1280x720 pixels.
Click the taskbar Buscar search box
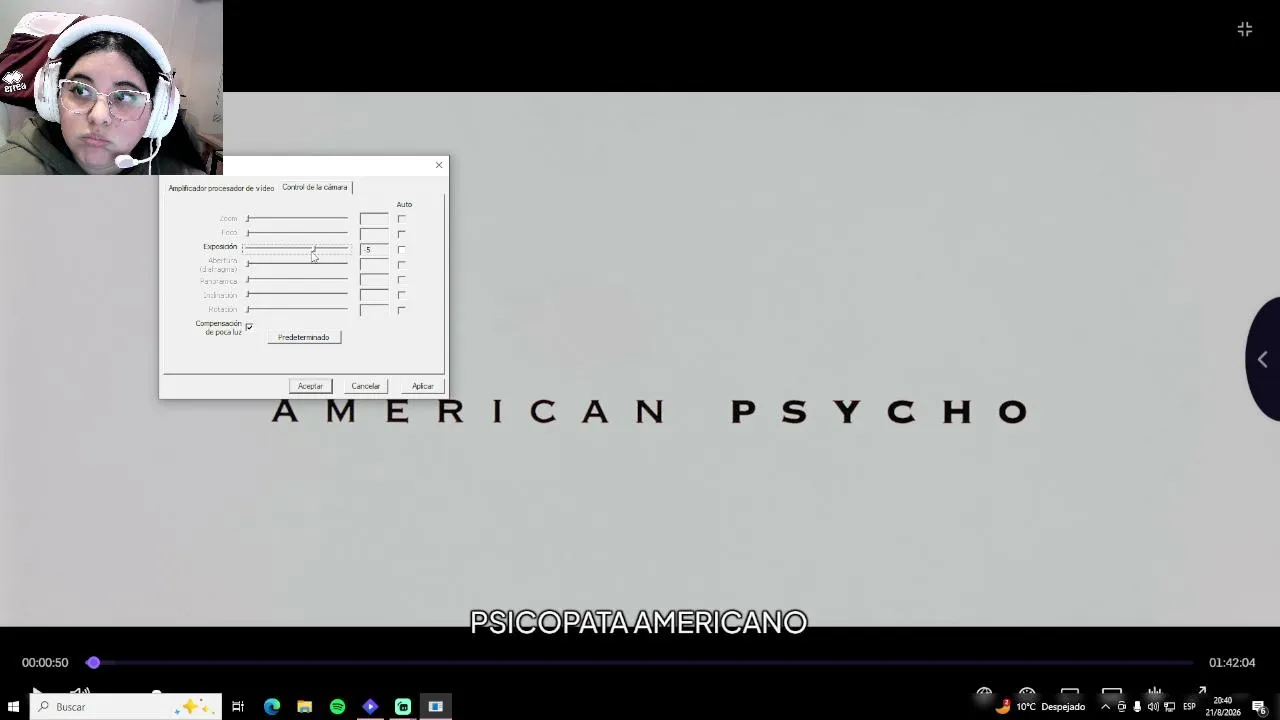point(125,707)
